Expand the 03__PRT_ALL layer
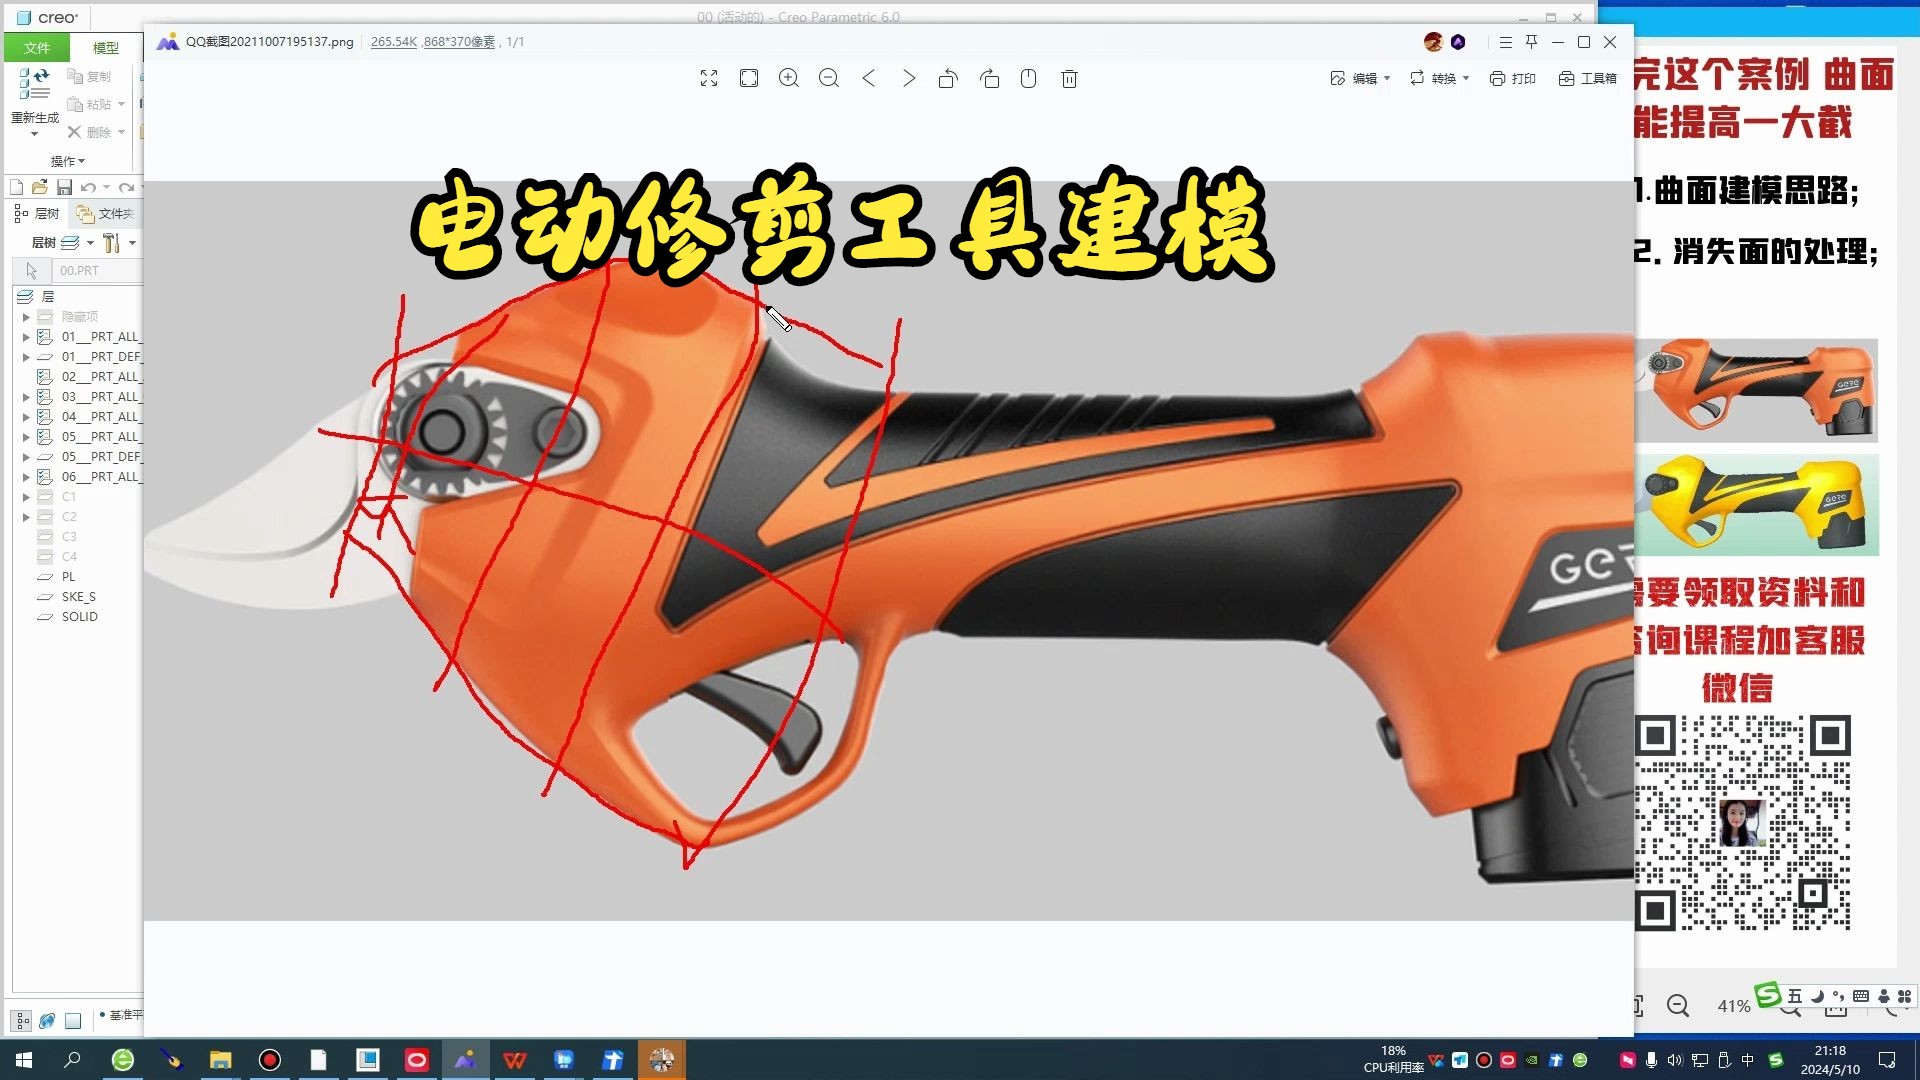 click(26, 397)
